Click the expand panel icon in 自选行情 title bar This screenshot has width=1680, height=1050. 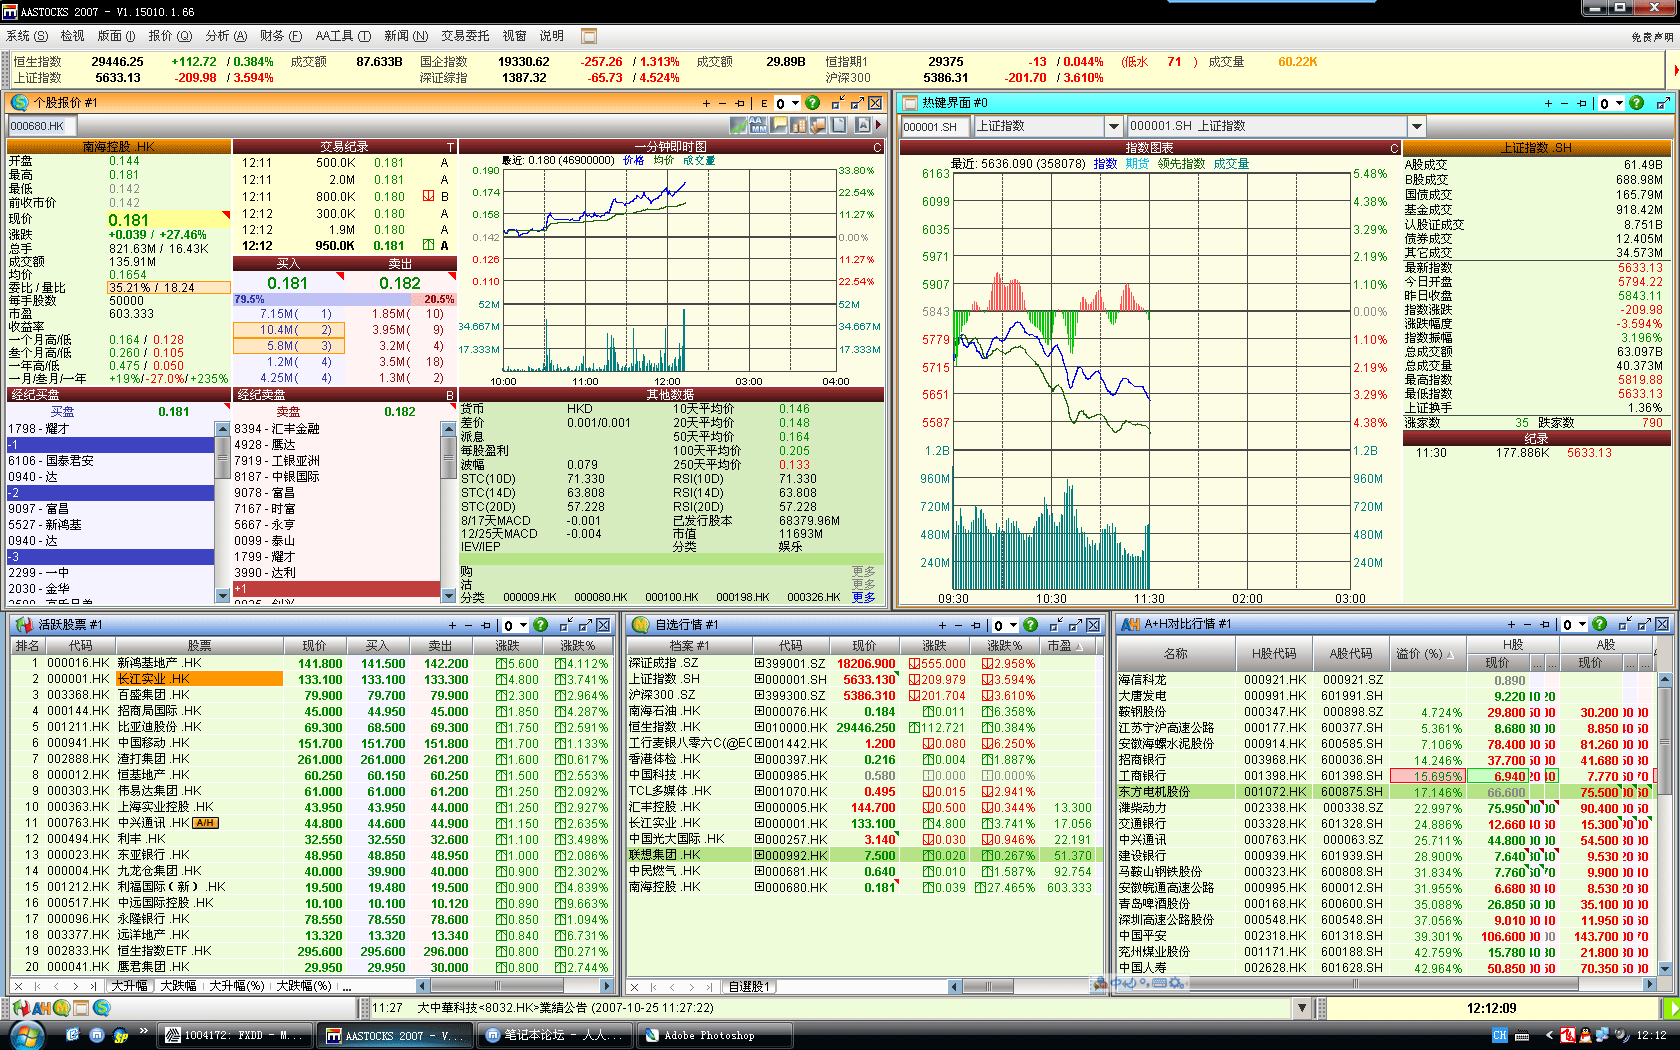pyautogui.click(x=1074, y=625)
